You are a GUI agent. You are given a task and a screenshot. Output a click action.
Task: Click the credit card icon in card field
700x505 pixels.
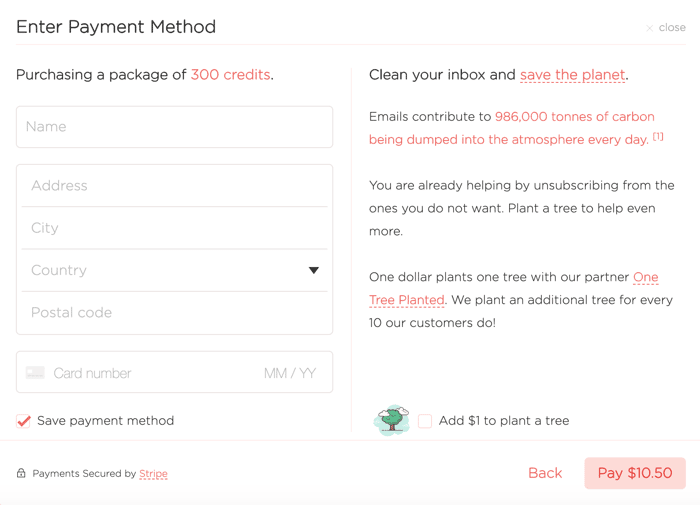35,373
